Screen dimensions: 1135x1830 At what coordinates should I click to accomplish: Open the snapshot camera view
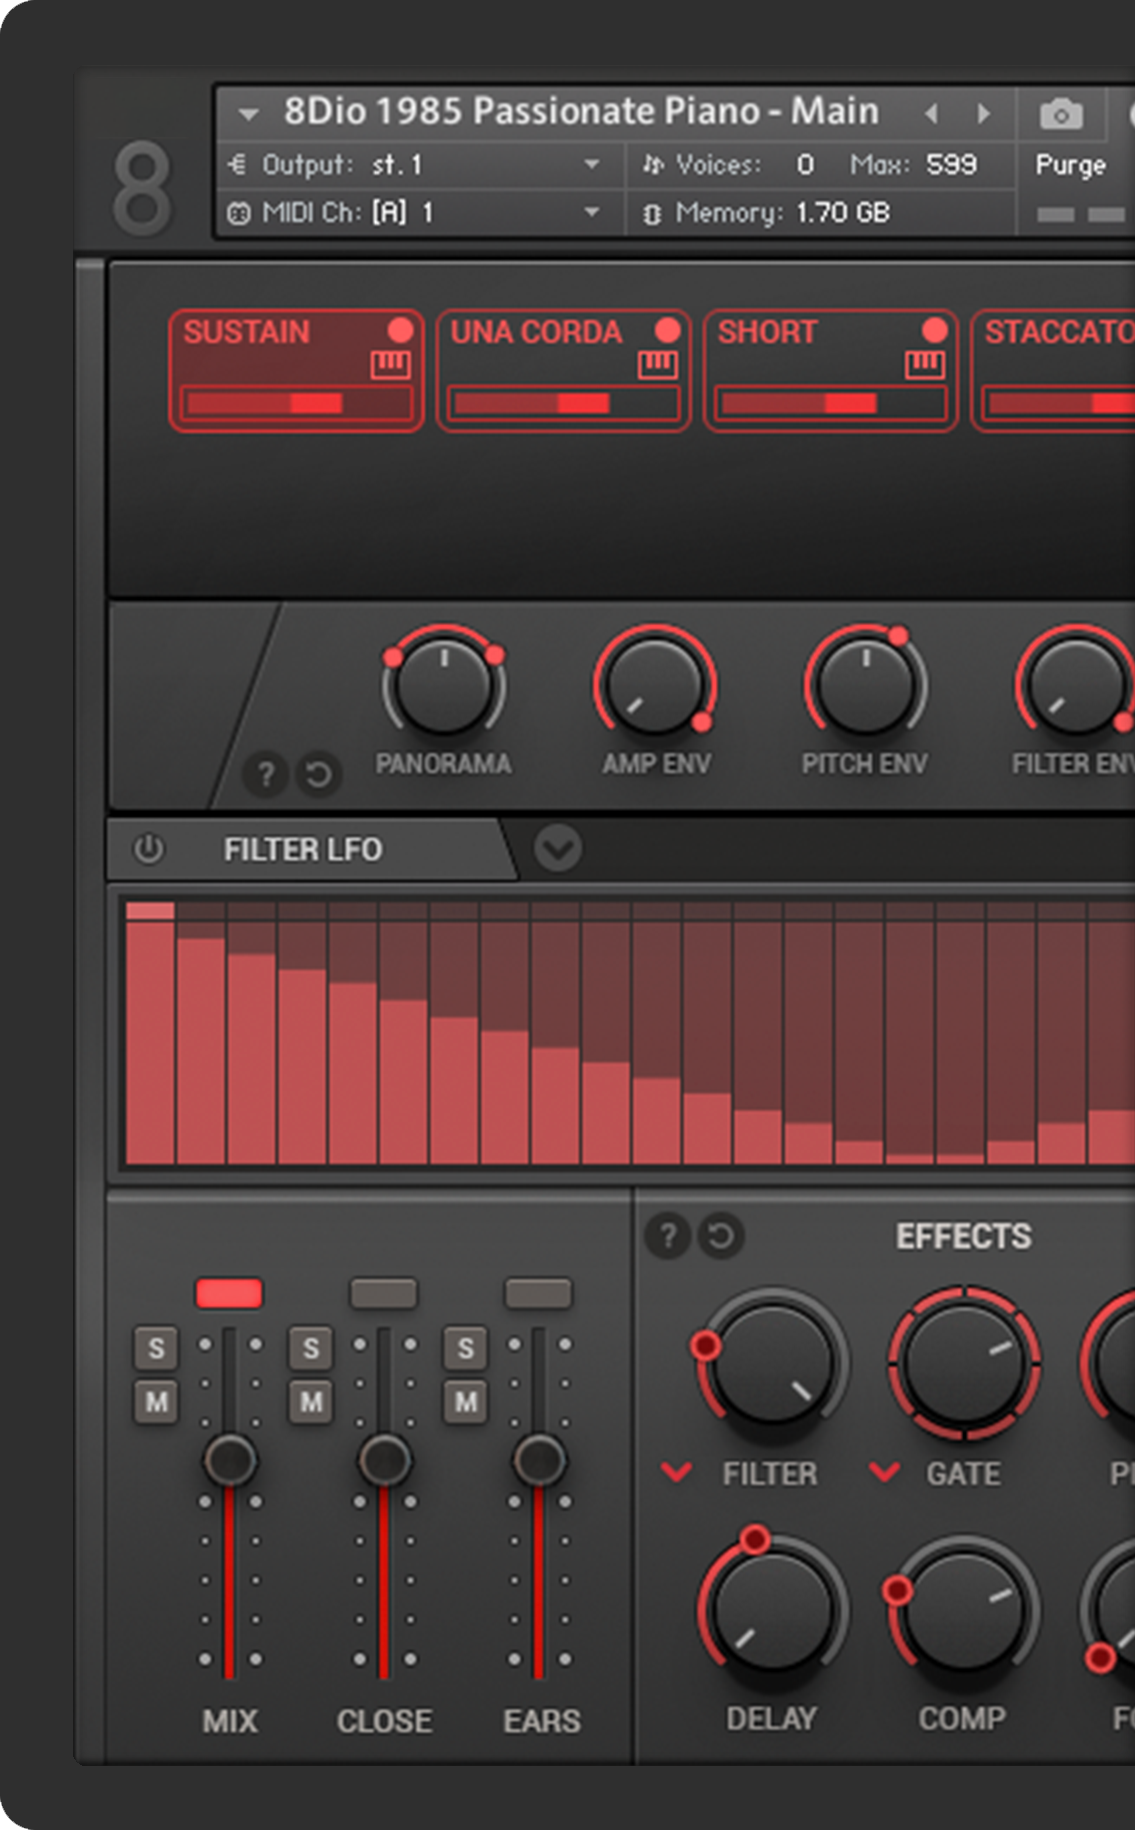(1061, 114)
